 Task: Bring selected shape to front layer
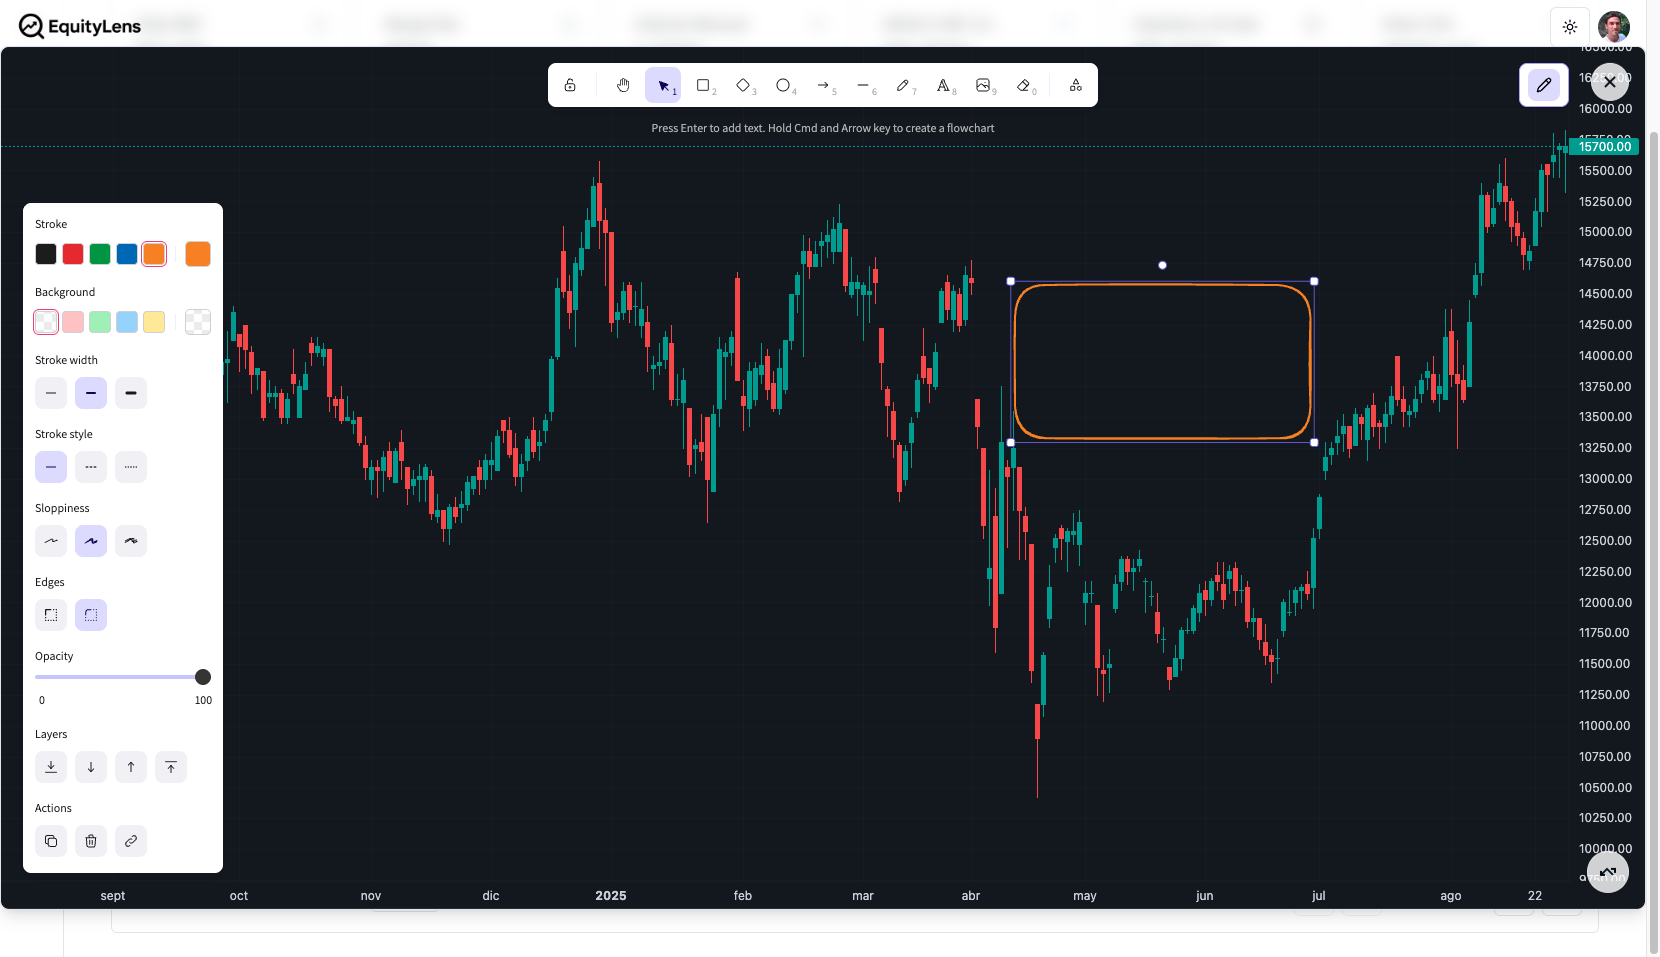click(x=171, y=767)
